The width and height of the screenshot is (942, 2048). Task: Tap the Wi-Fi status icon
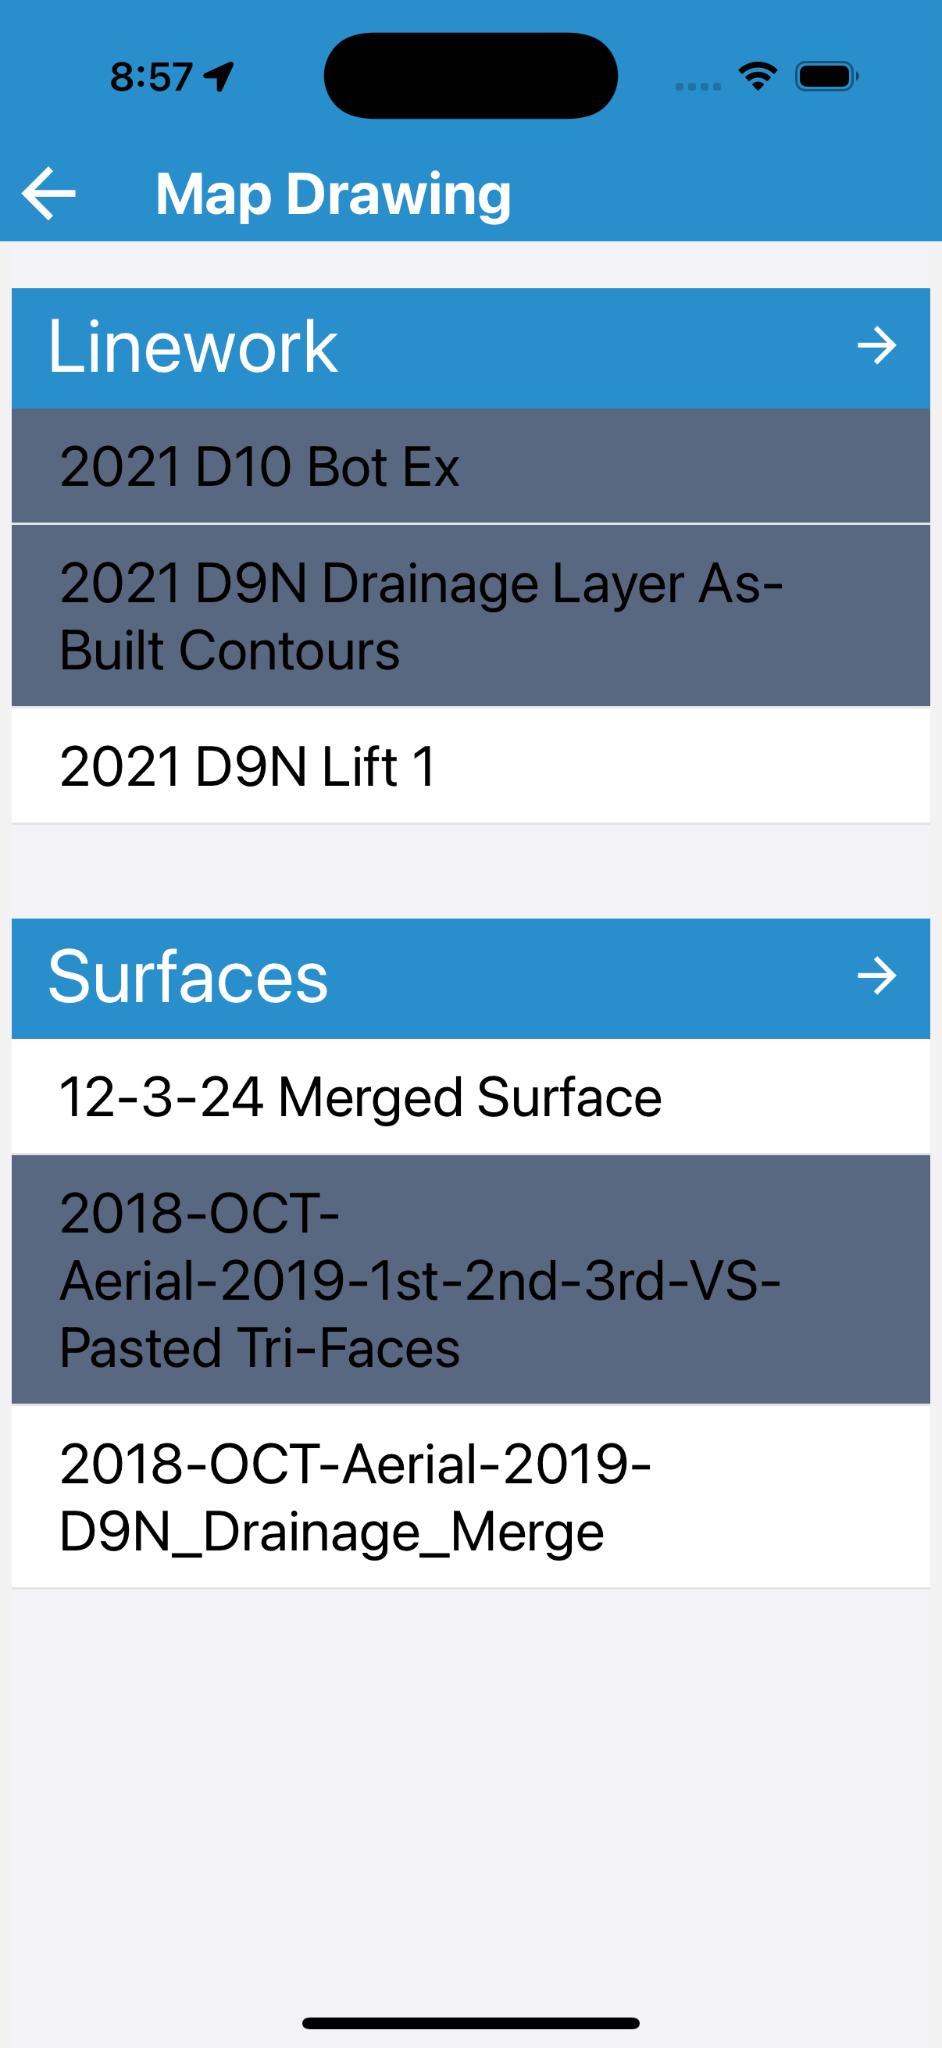(x=757, y=76)
